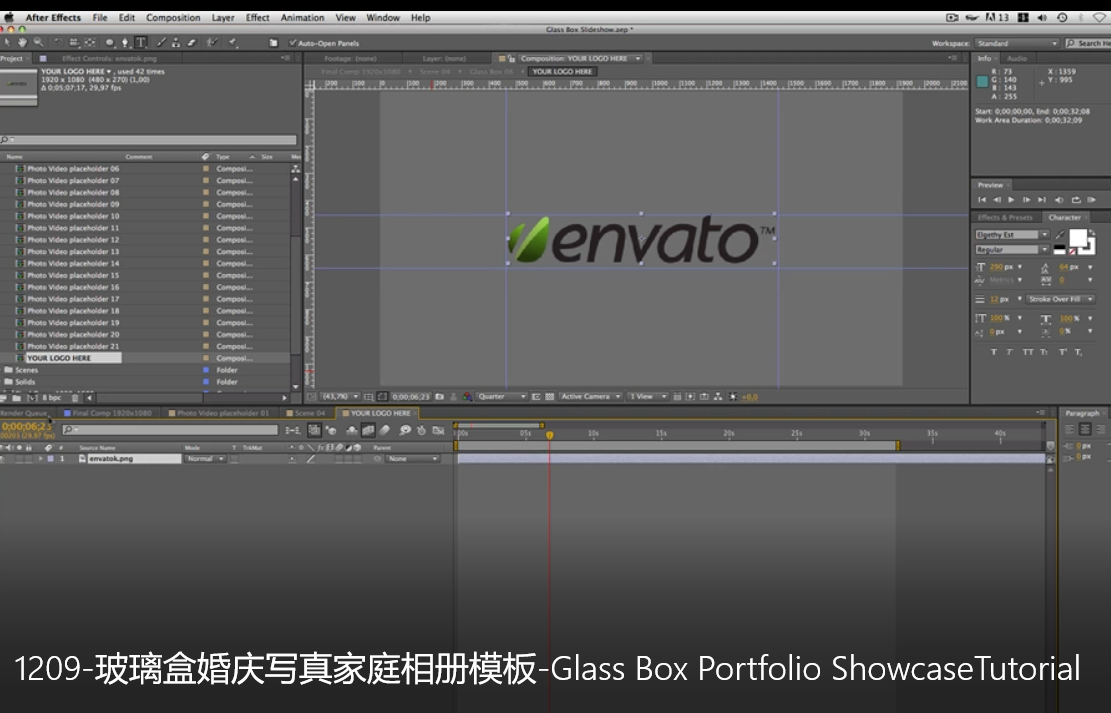Select the Puppet Pin tool
The image size is (1111, 713).
pyautogui.click(x=232, y=43)
